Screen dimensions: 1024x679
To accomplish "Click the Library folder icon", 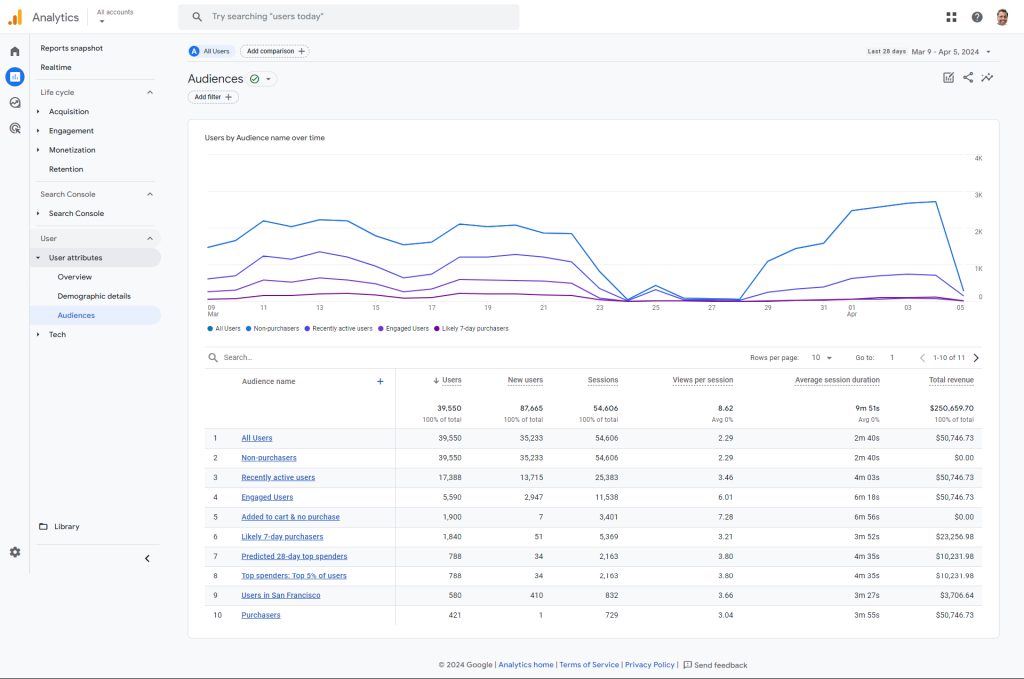I will (x=43, y=526).
